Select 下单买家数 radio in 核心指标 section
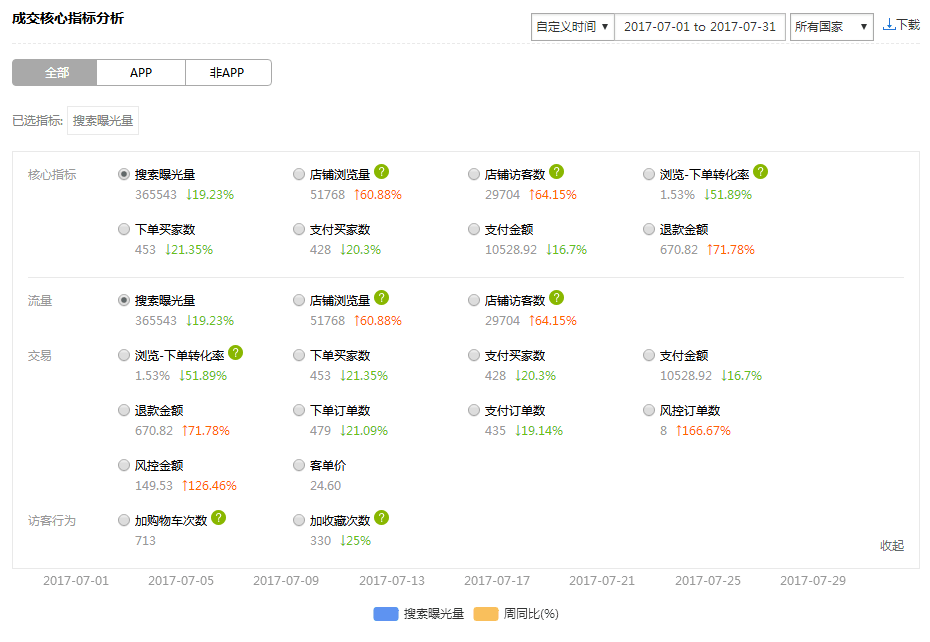930x642 pixels. pos(123,229)
